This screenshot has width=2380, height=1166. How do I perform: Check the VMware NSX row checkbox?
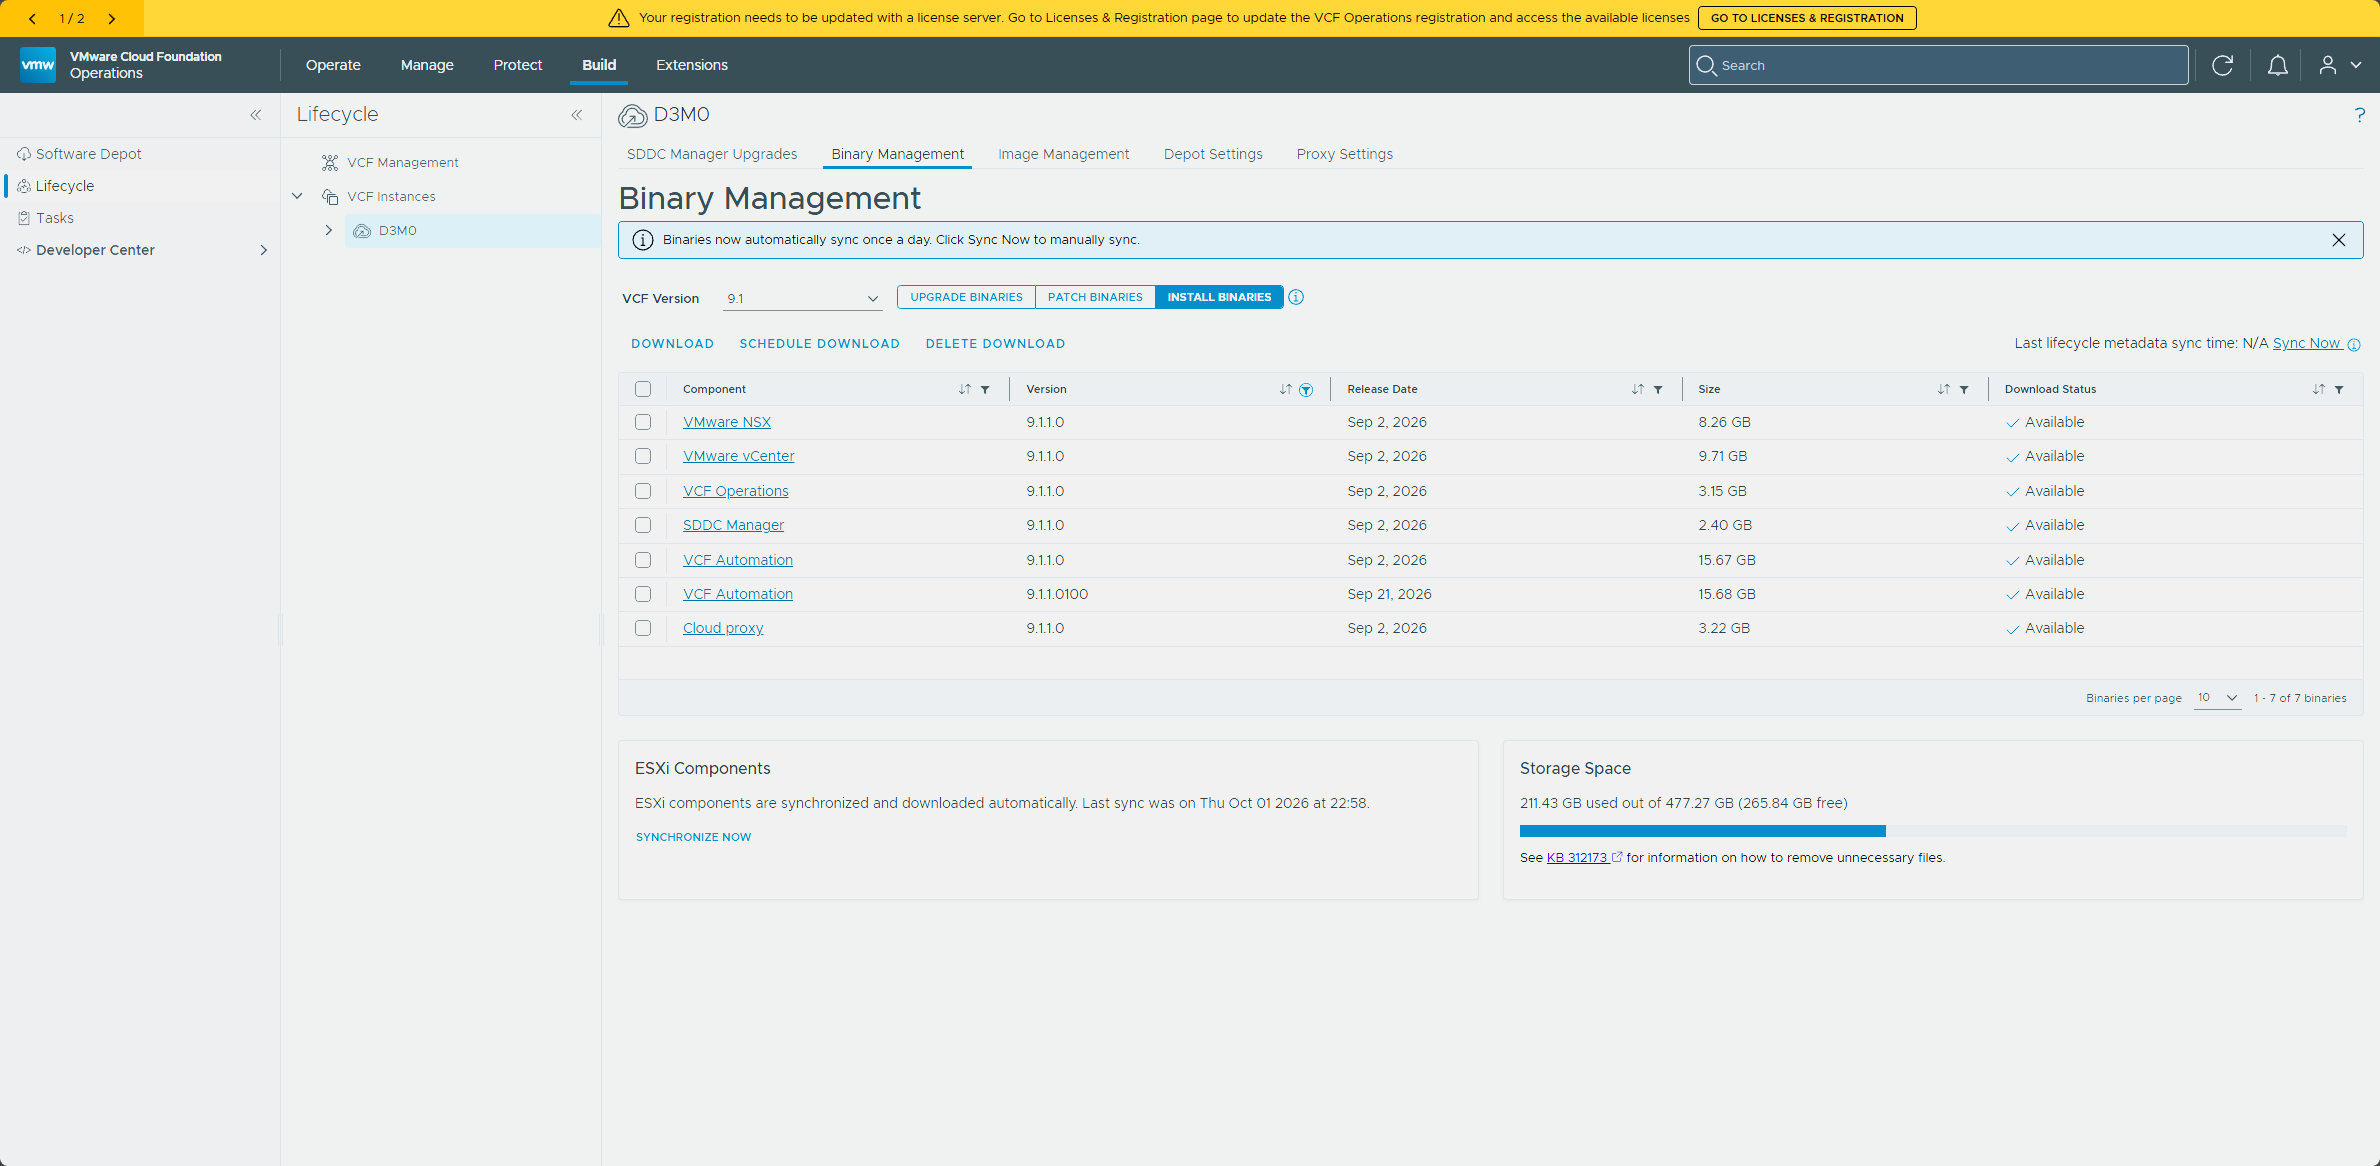tap(643, 422)
